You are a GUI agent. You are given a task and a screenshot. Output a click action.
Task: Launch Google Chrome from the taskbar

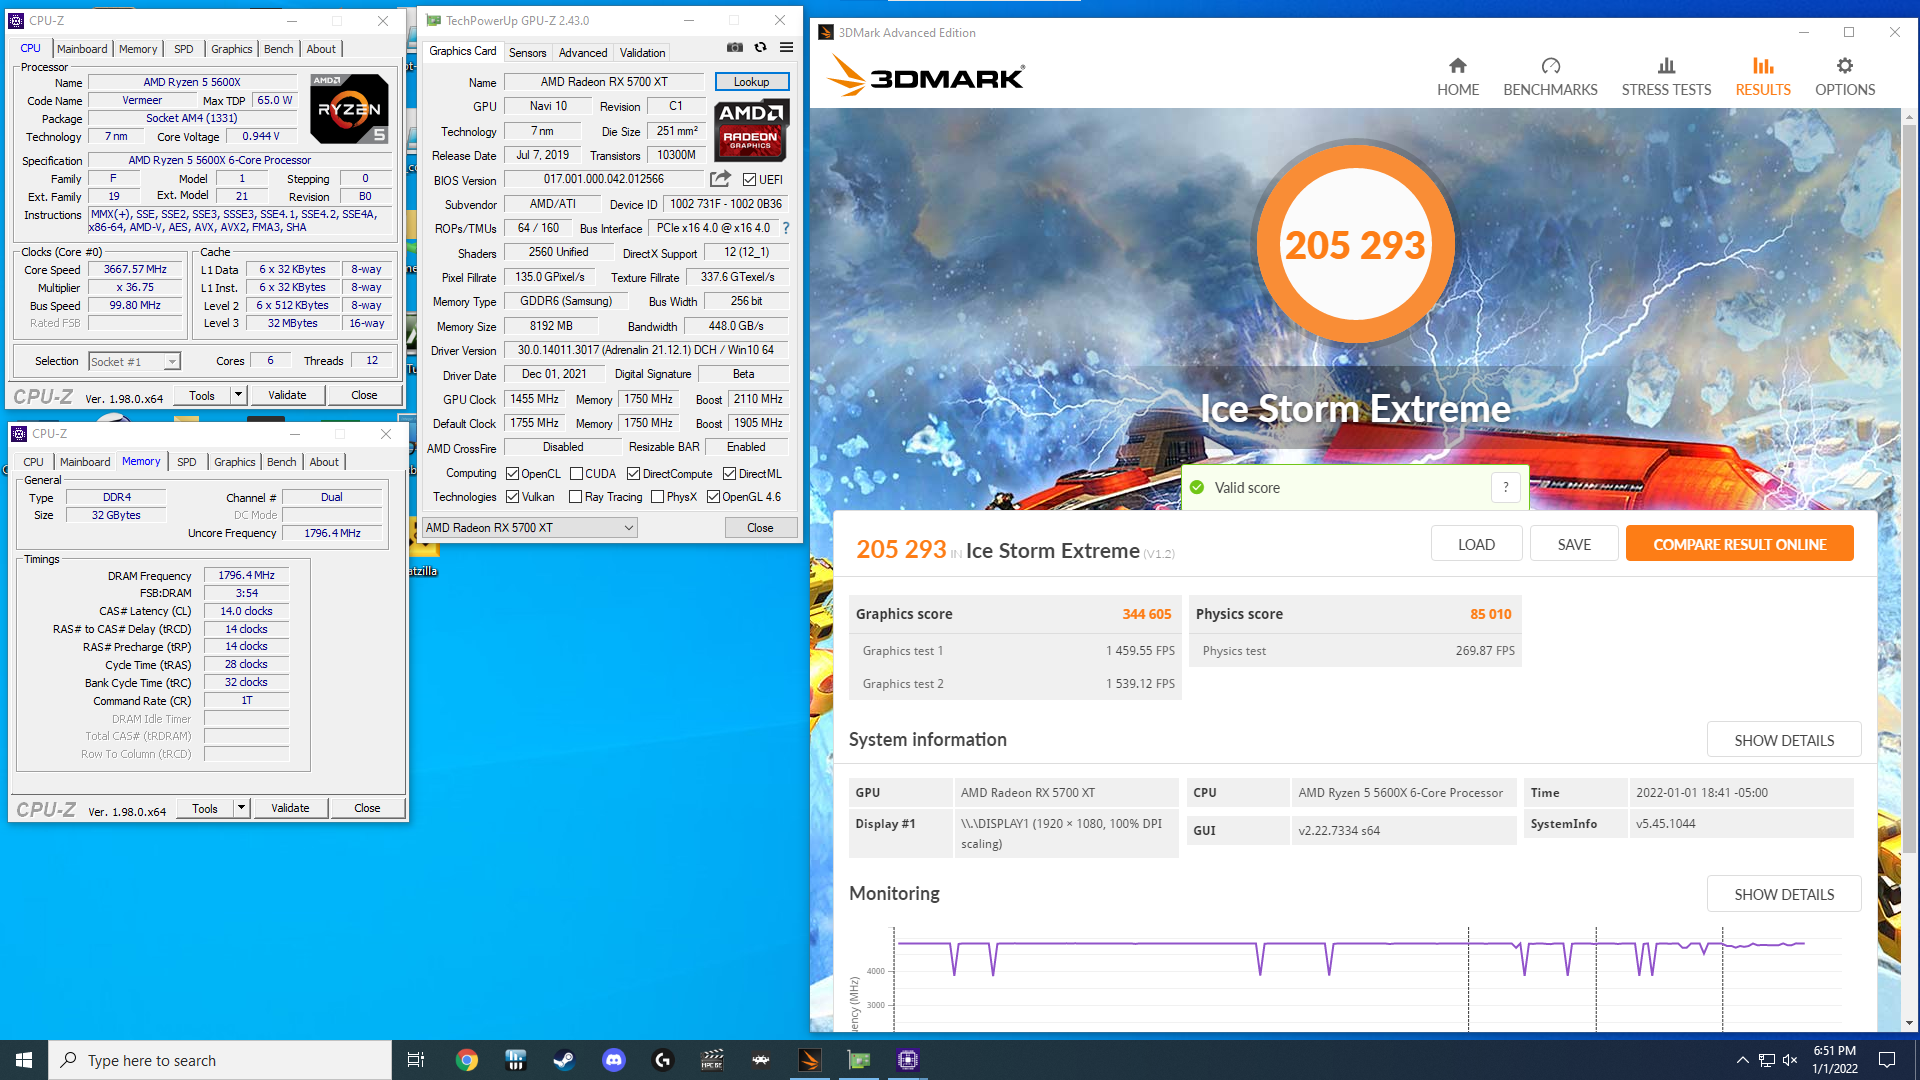pyautogui.click(x=467, y=1060)
